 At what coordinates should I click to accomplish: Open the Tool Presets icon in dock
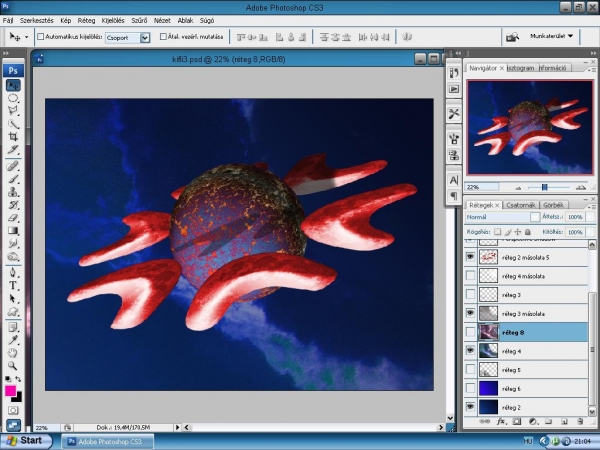tap(454, 114)
